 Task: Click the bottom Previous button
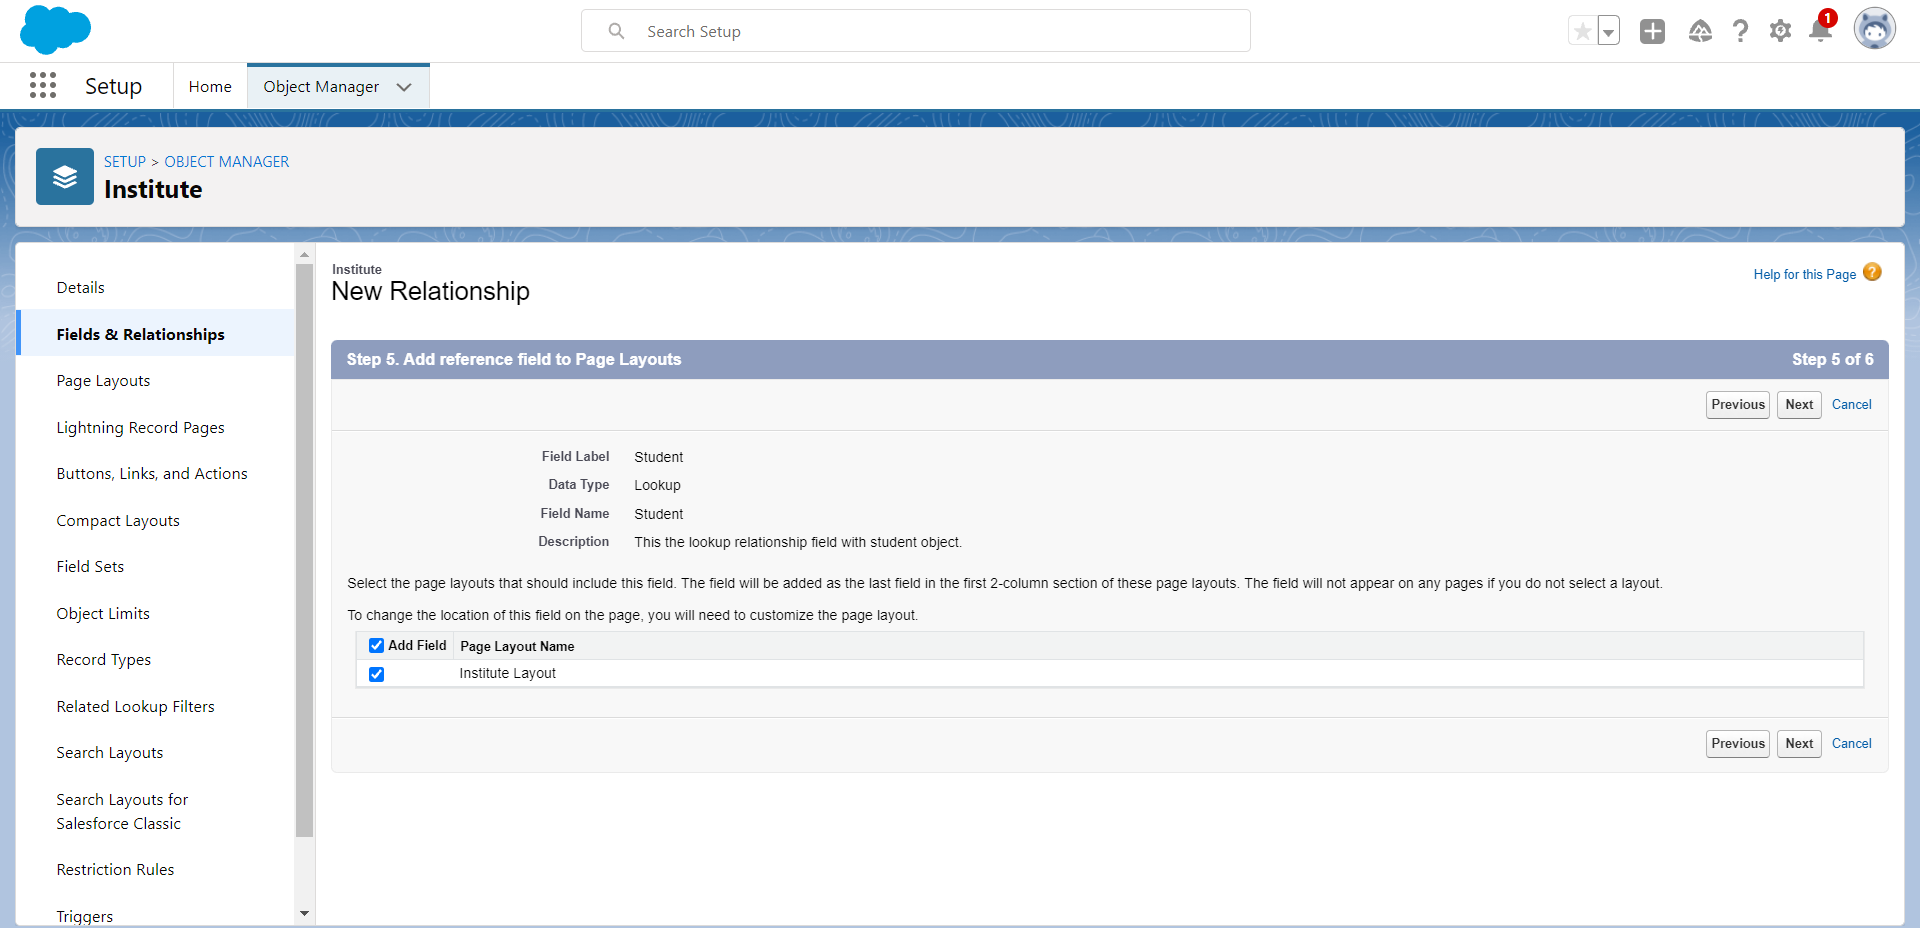coord(1737,744)
